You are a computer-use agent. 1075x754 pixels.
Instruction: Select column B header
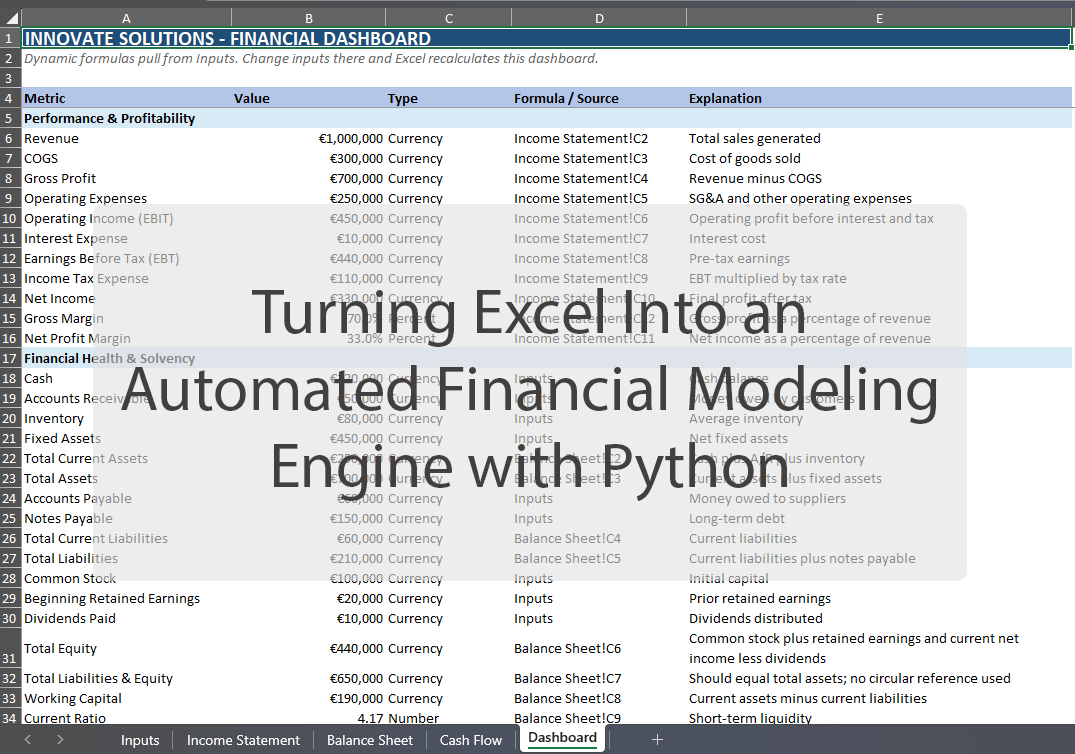309,18
